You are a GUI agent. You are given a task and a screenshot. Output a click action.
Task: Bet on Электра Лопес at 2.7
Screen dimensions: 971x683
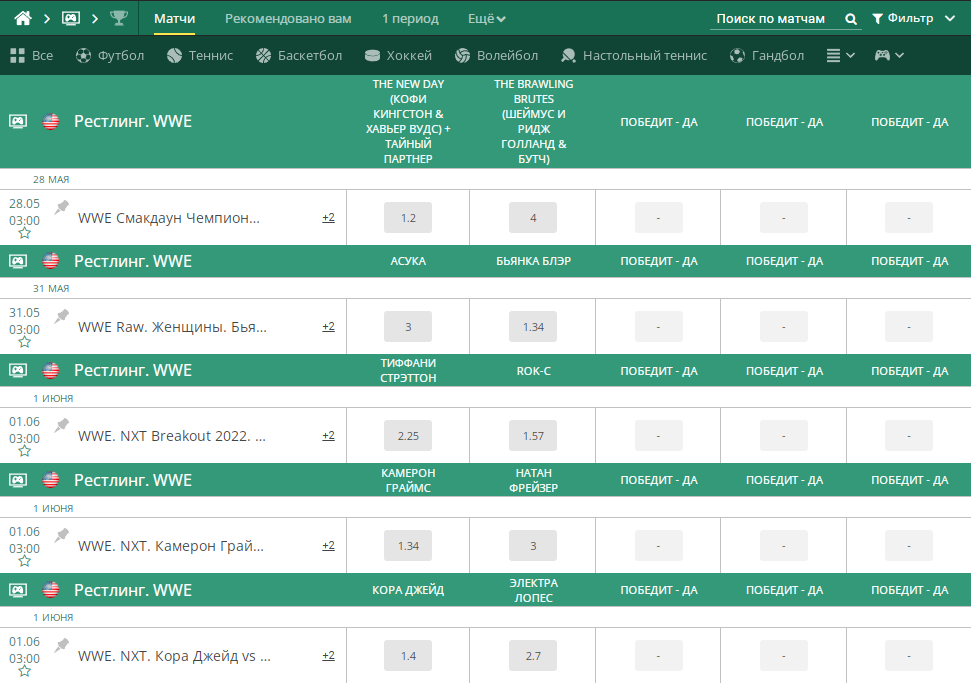(x=533, y=656)
